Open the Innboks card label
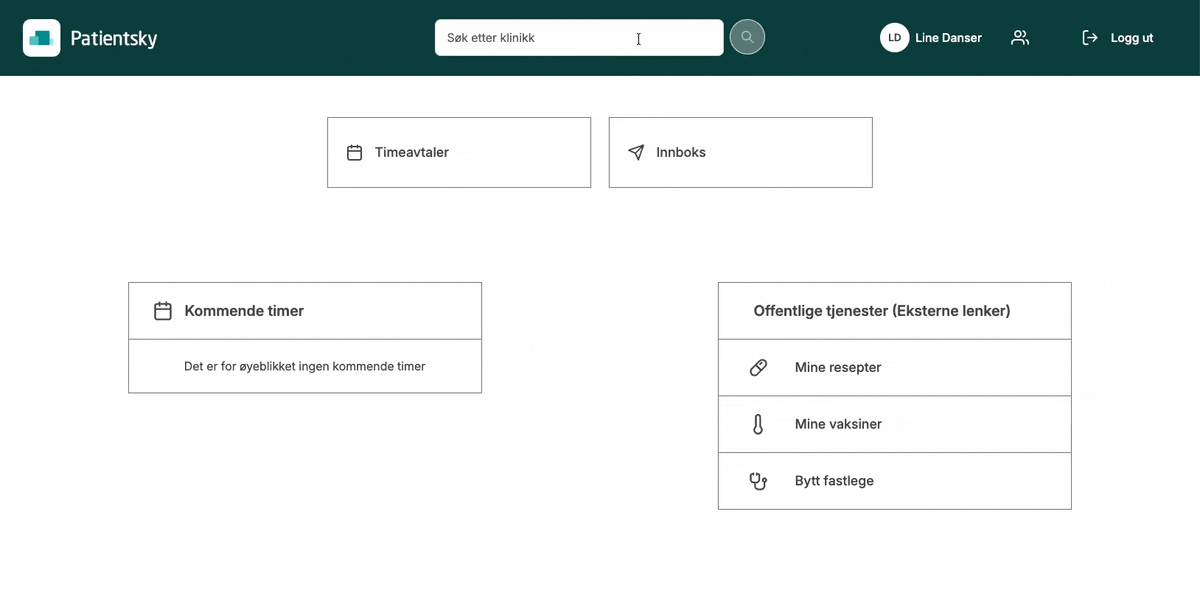Image resolution: width=1200 pixels, height=601 pixels. point(681,153)
